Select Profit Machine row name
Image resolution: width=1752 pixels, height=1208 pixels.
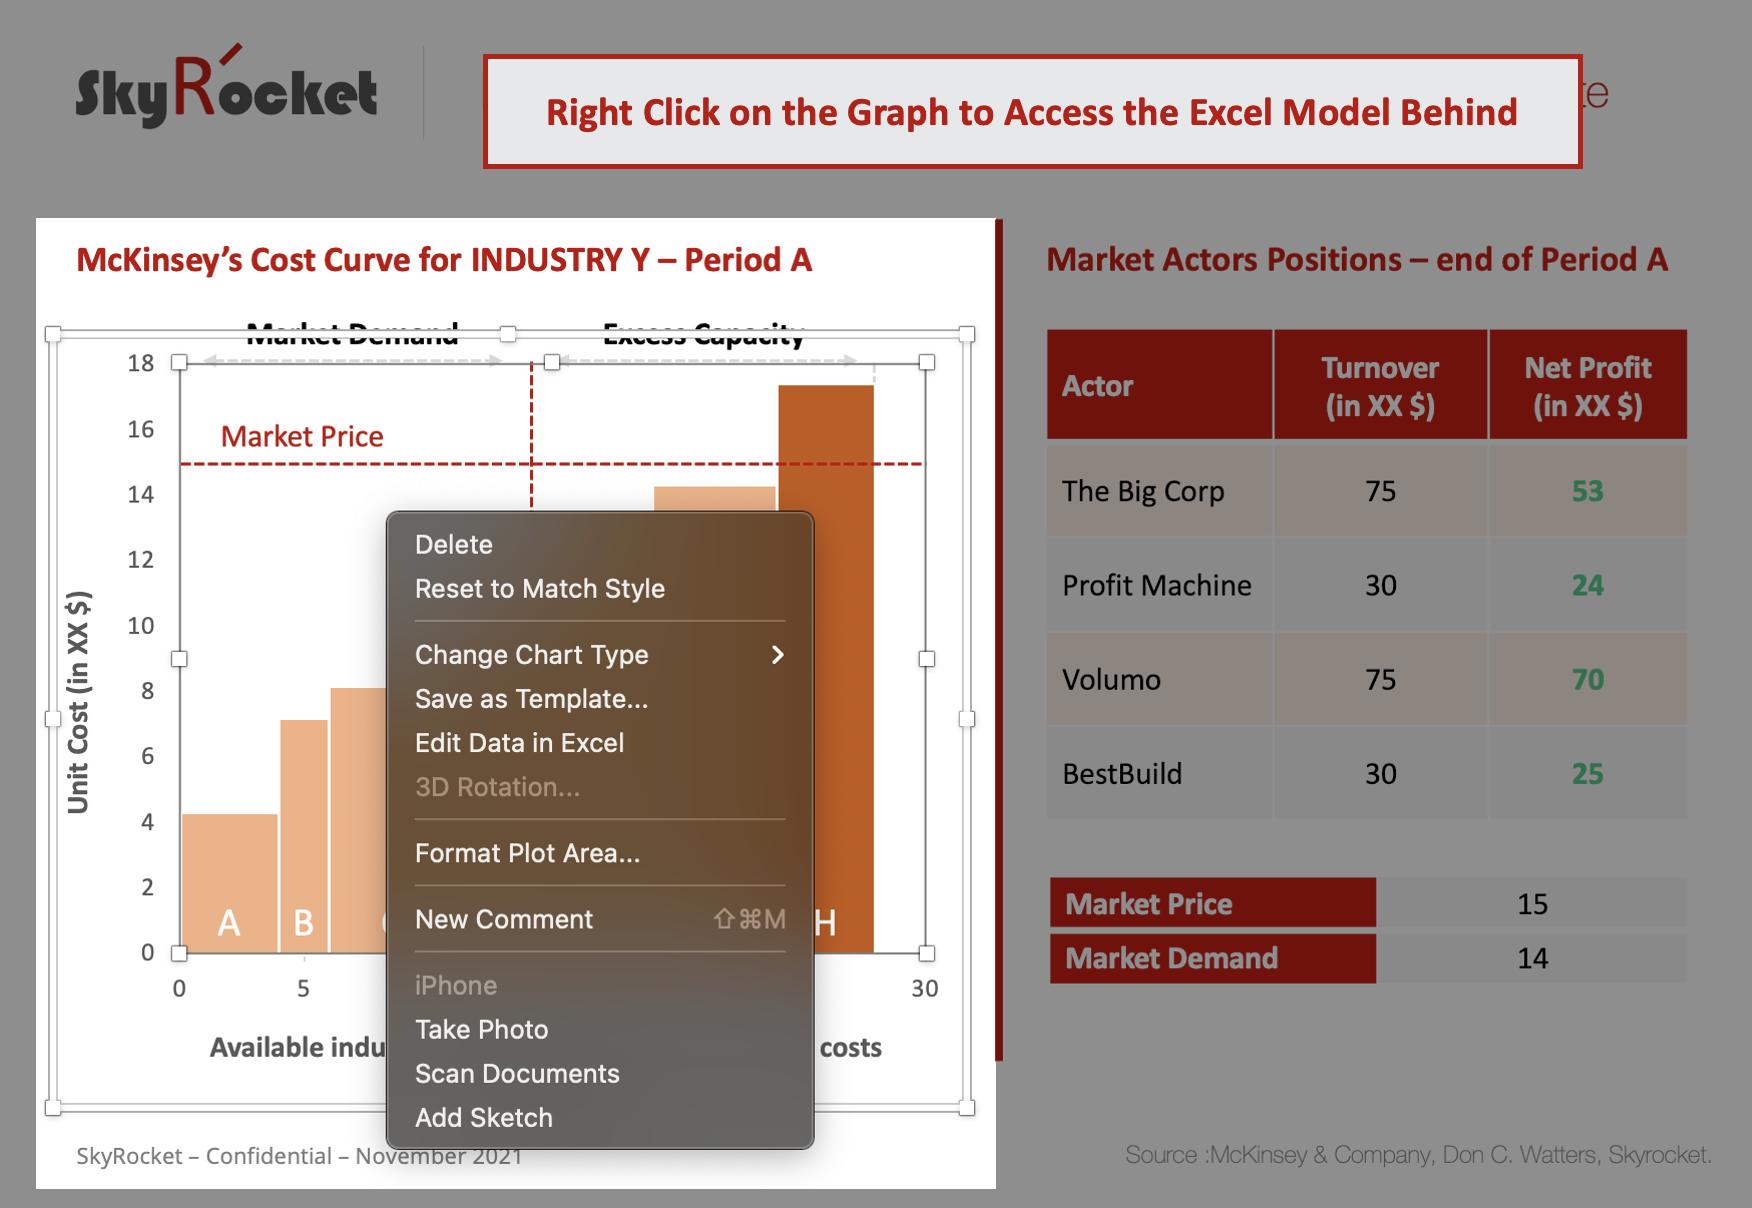1157,585
